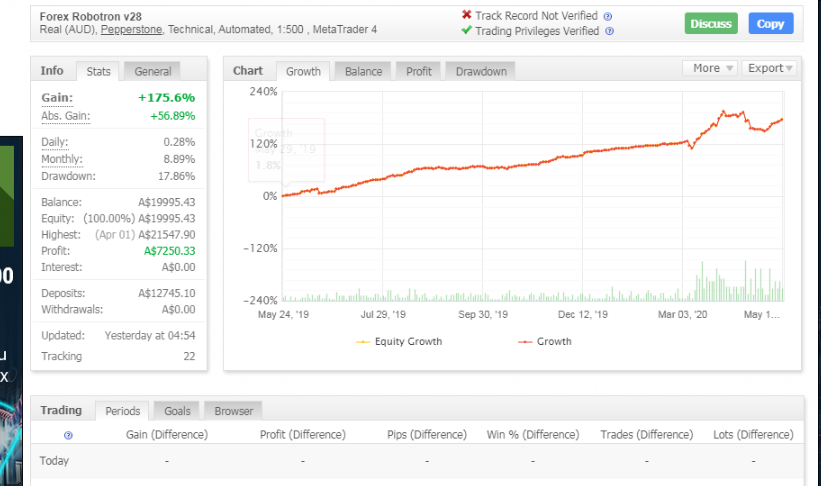Screen dimensions: 821x486
Task: Follow the Pepperstone broker link
Action: [x=131, y=30]
